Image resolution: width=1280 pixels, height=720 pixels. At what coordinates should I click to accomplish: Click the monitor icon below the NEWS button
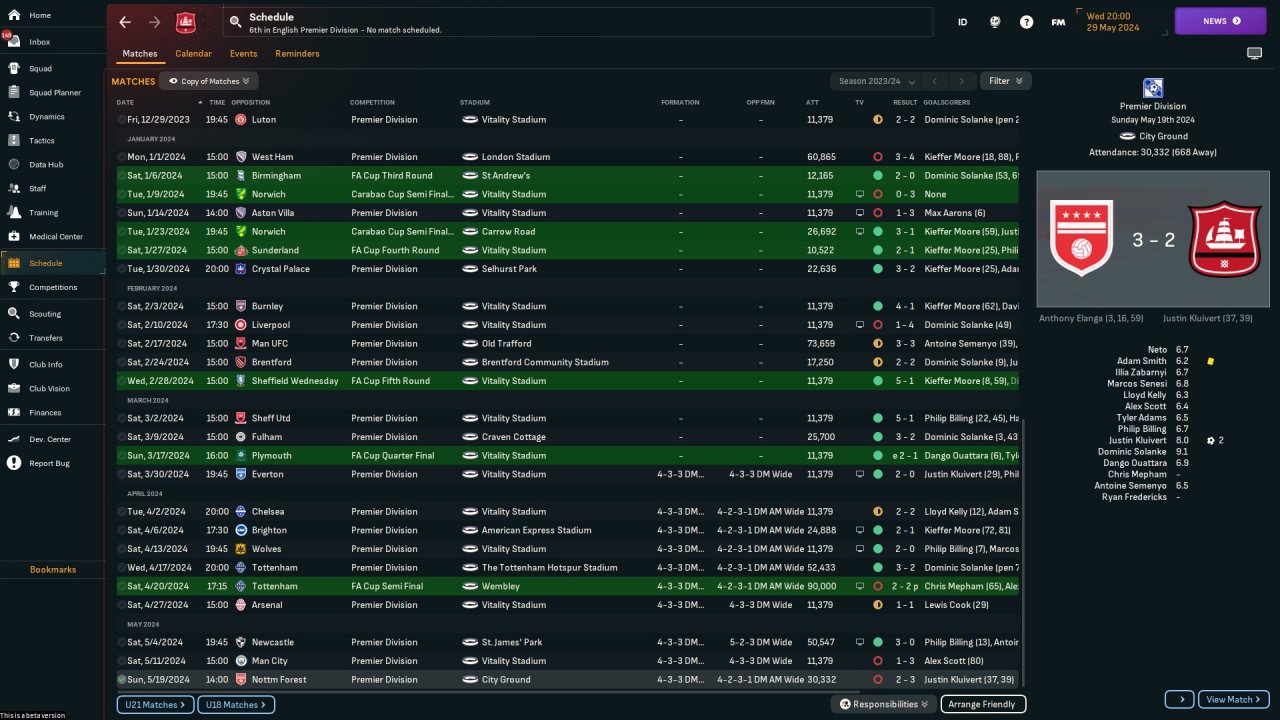coord(1254,53)
